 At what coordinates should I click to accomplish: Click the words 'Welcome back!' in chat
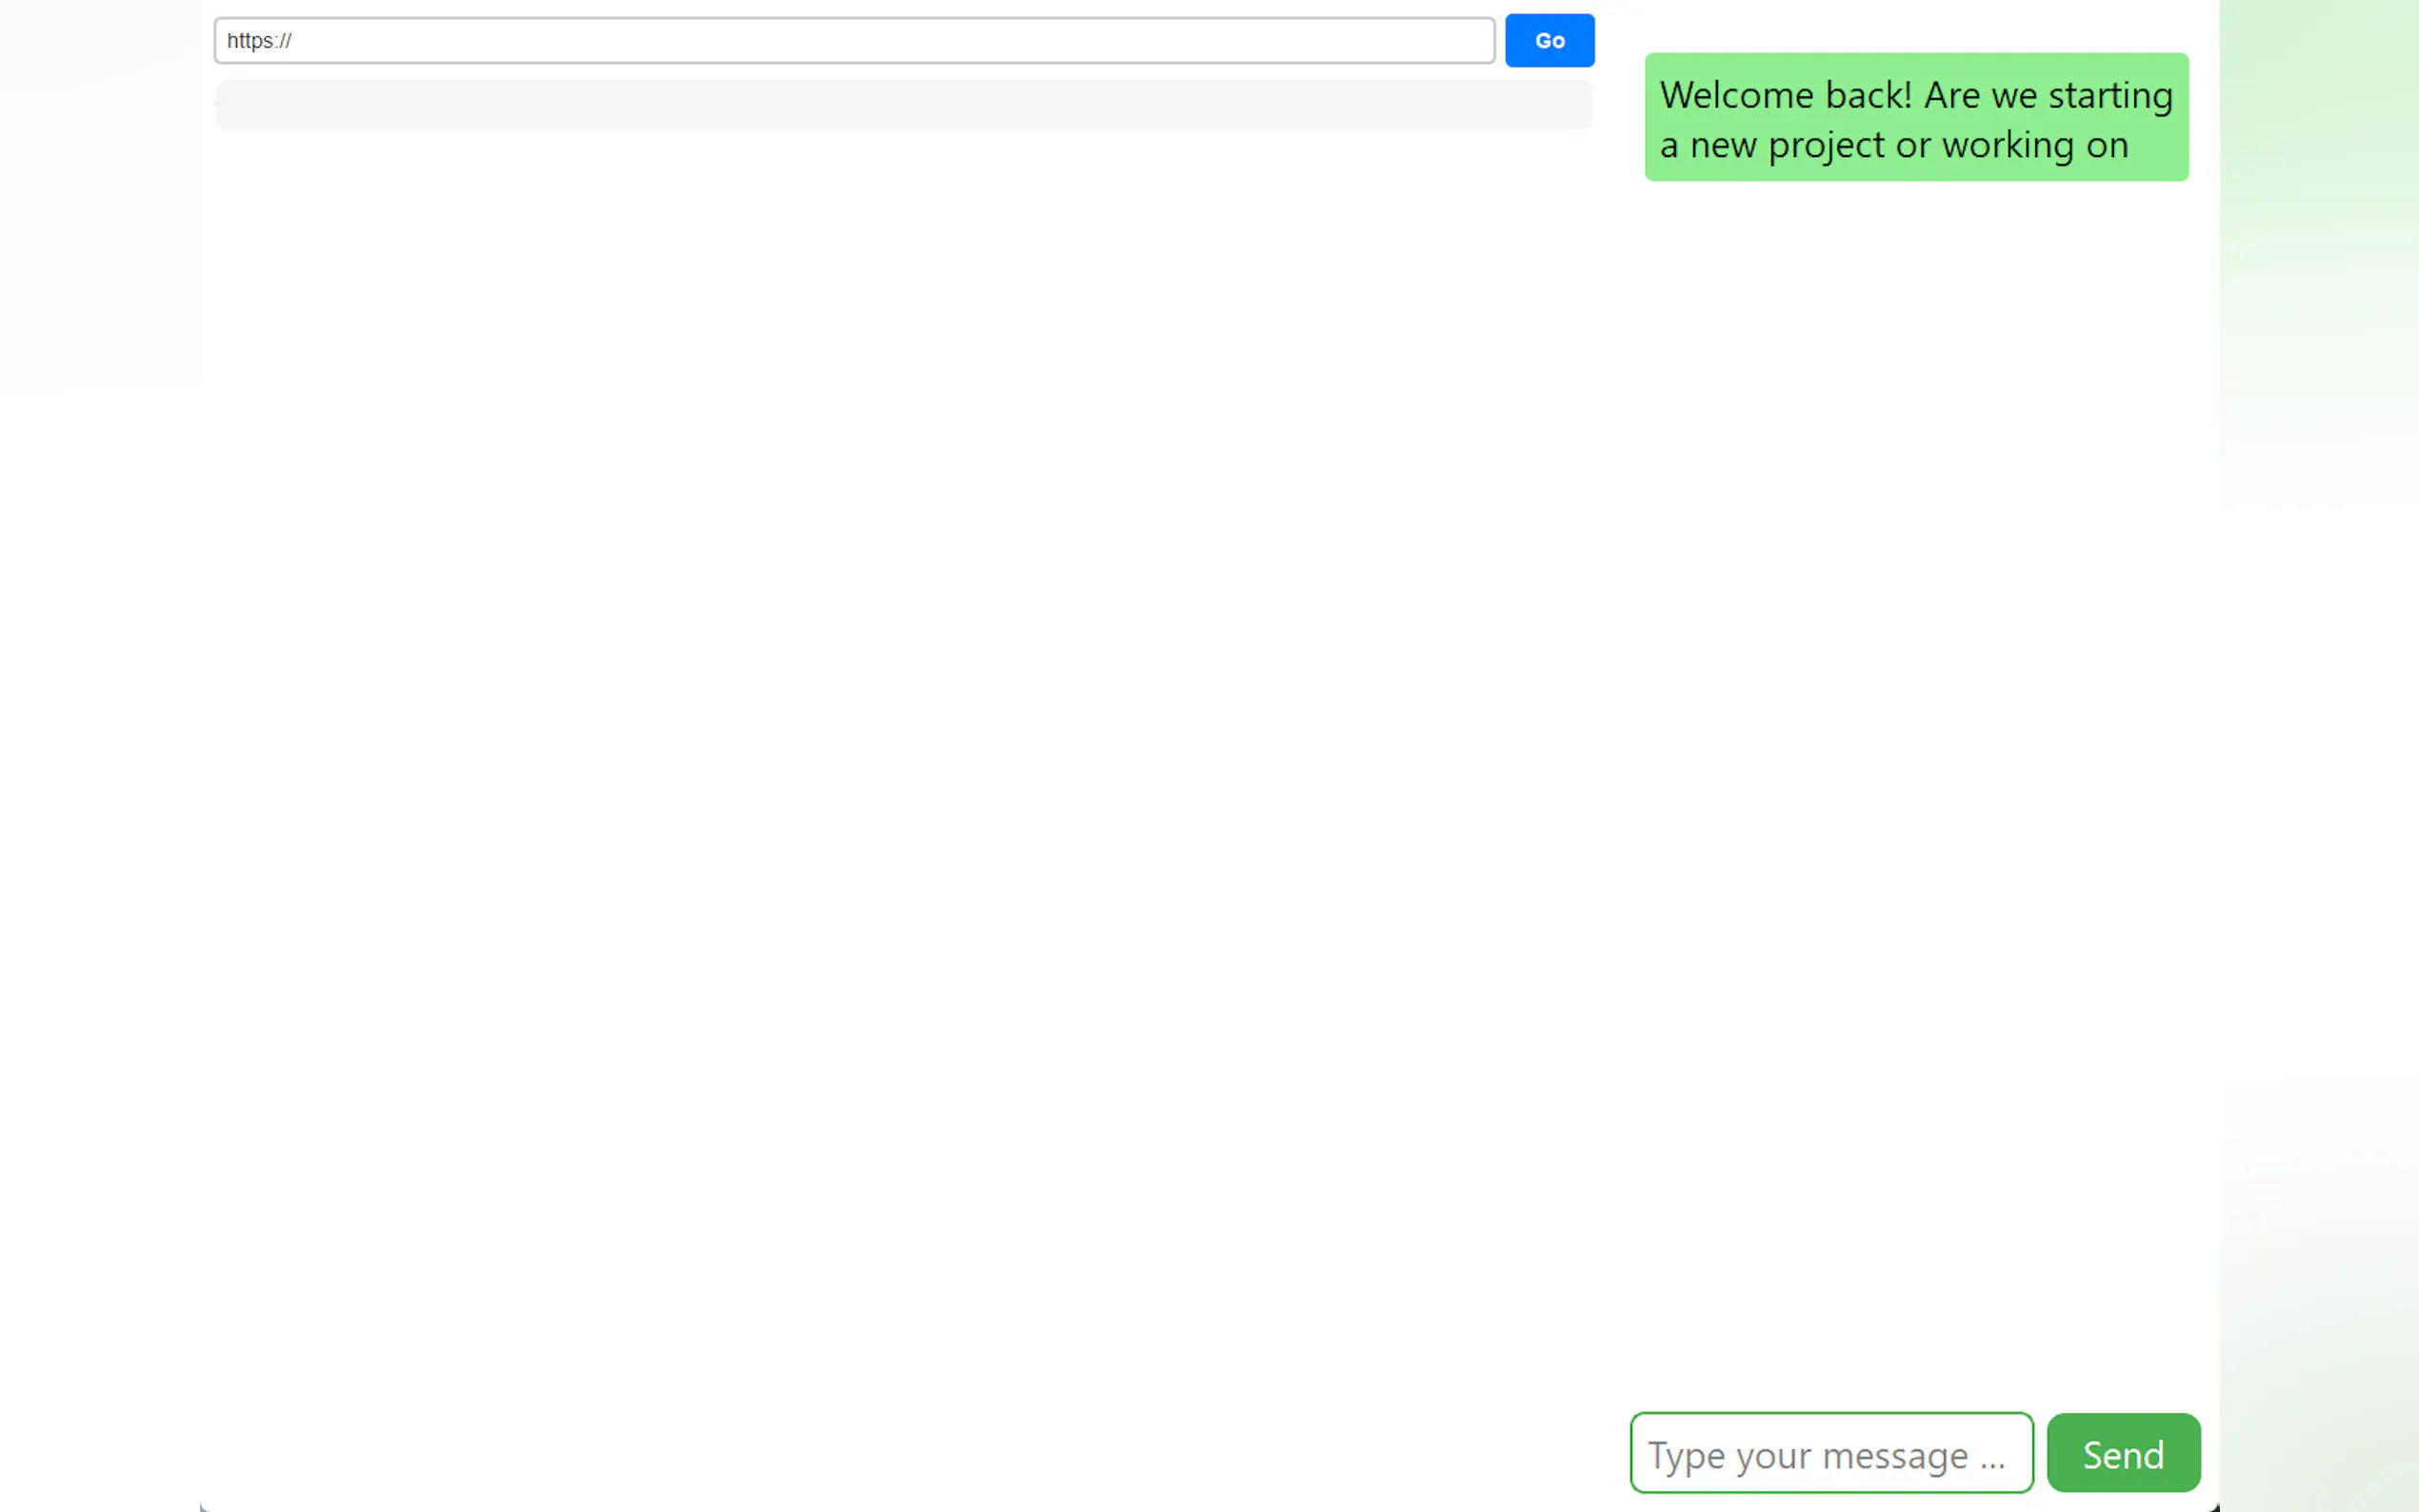[x=1785, y=95]
